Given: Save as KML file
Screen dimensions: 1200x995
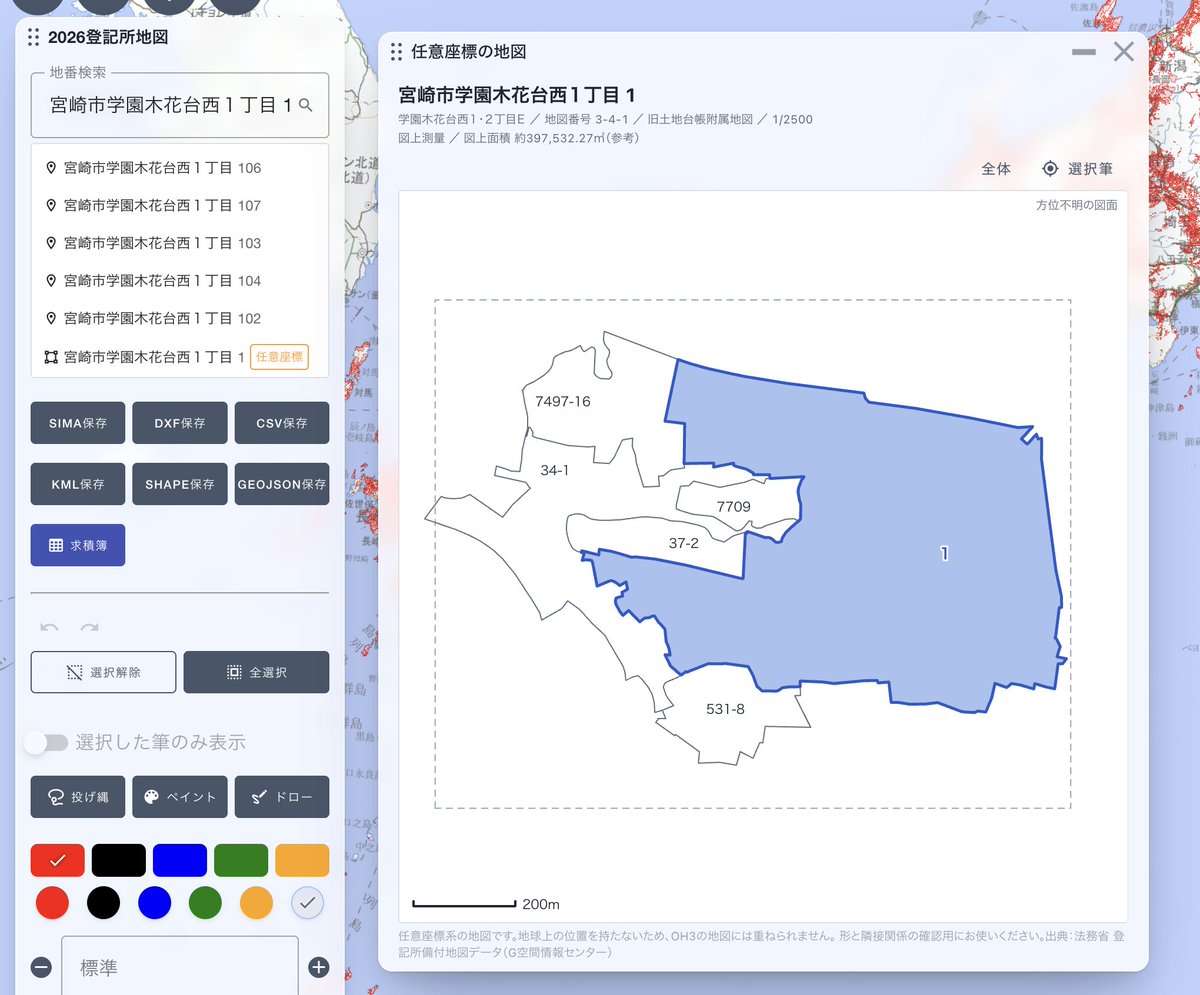Looking at the screenshot, I should coord(78,484).
